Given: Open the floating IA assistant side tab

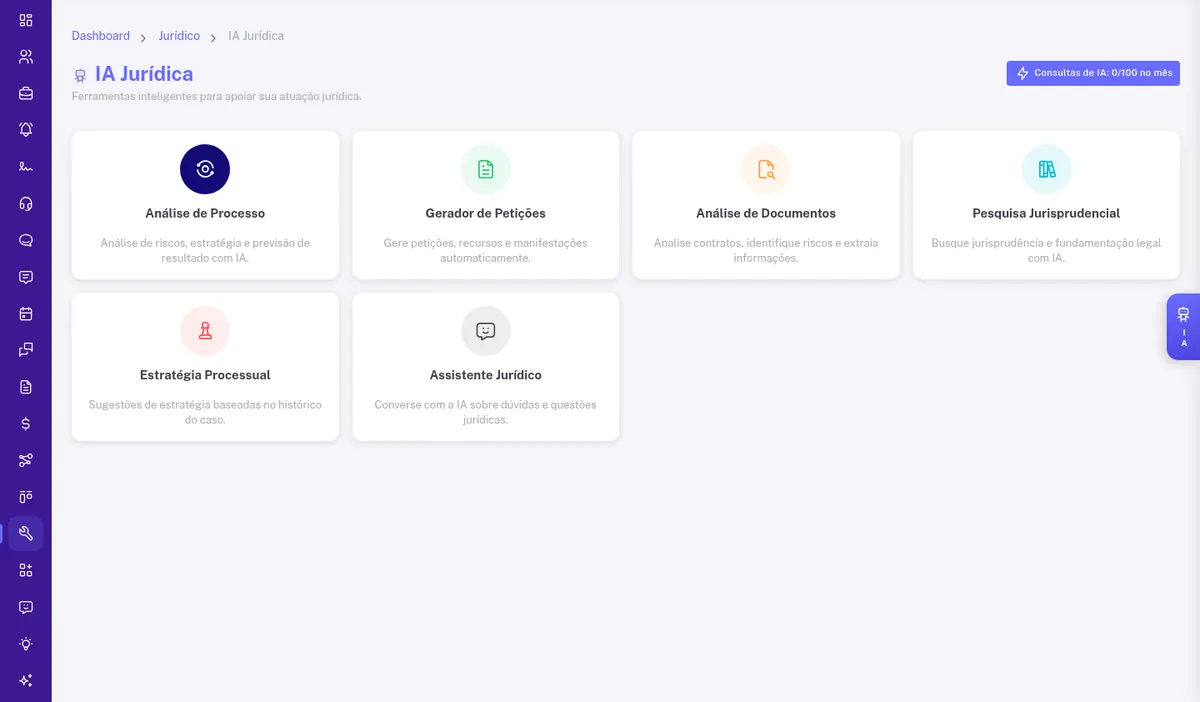Looking at the screenshot, I should click(1184, 327).
